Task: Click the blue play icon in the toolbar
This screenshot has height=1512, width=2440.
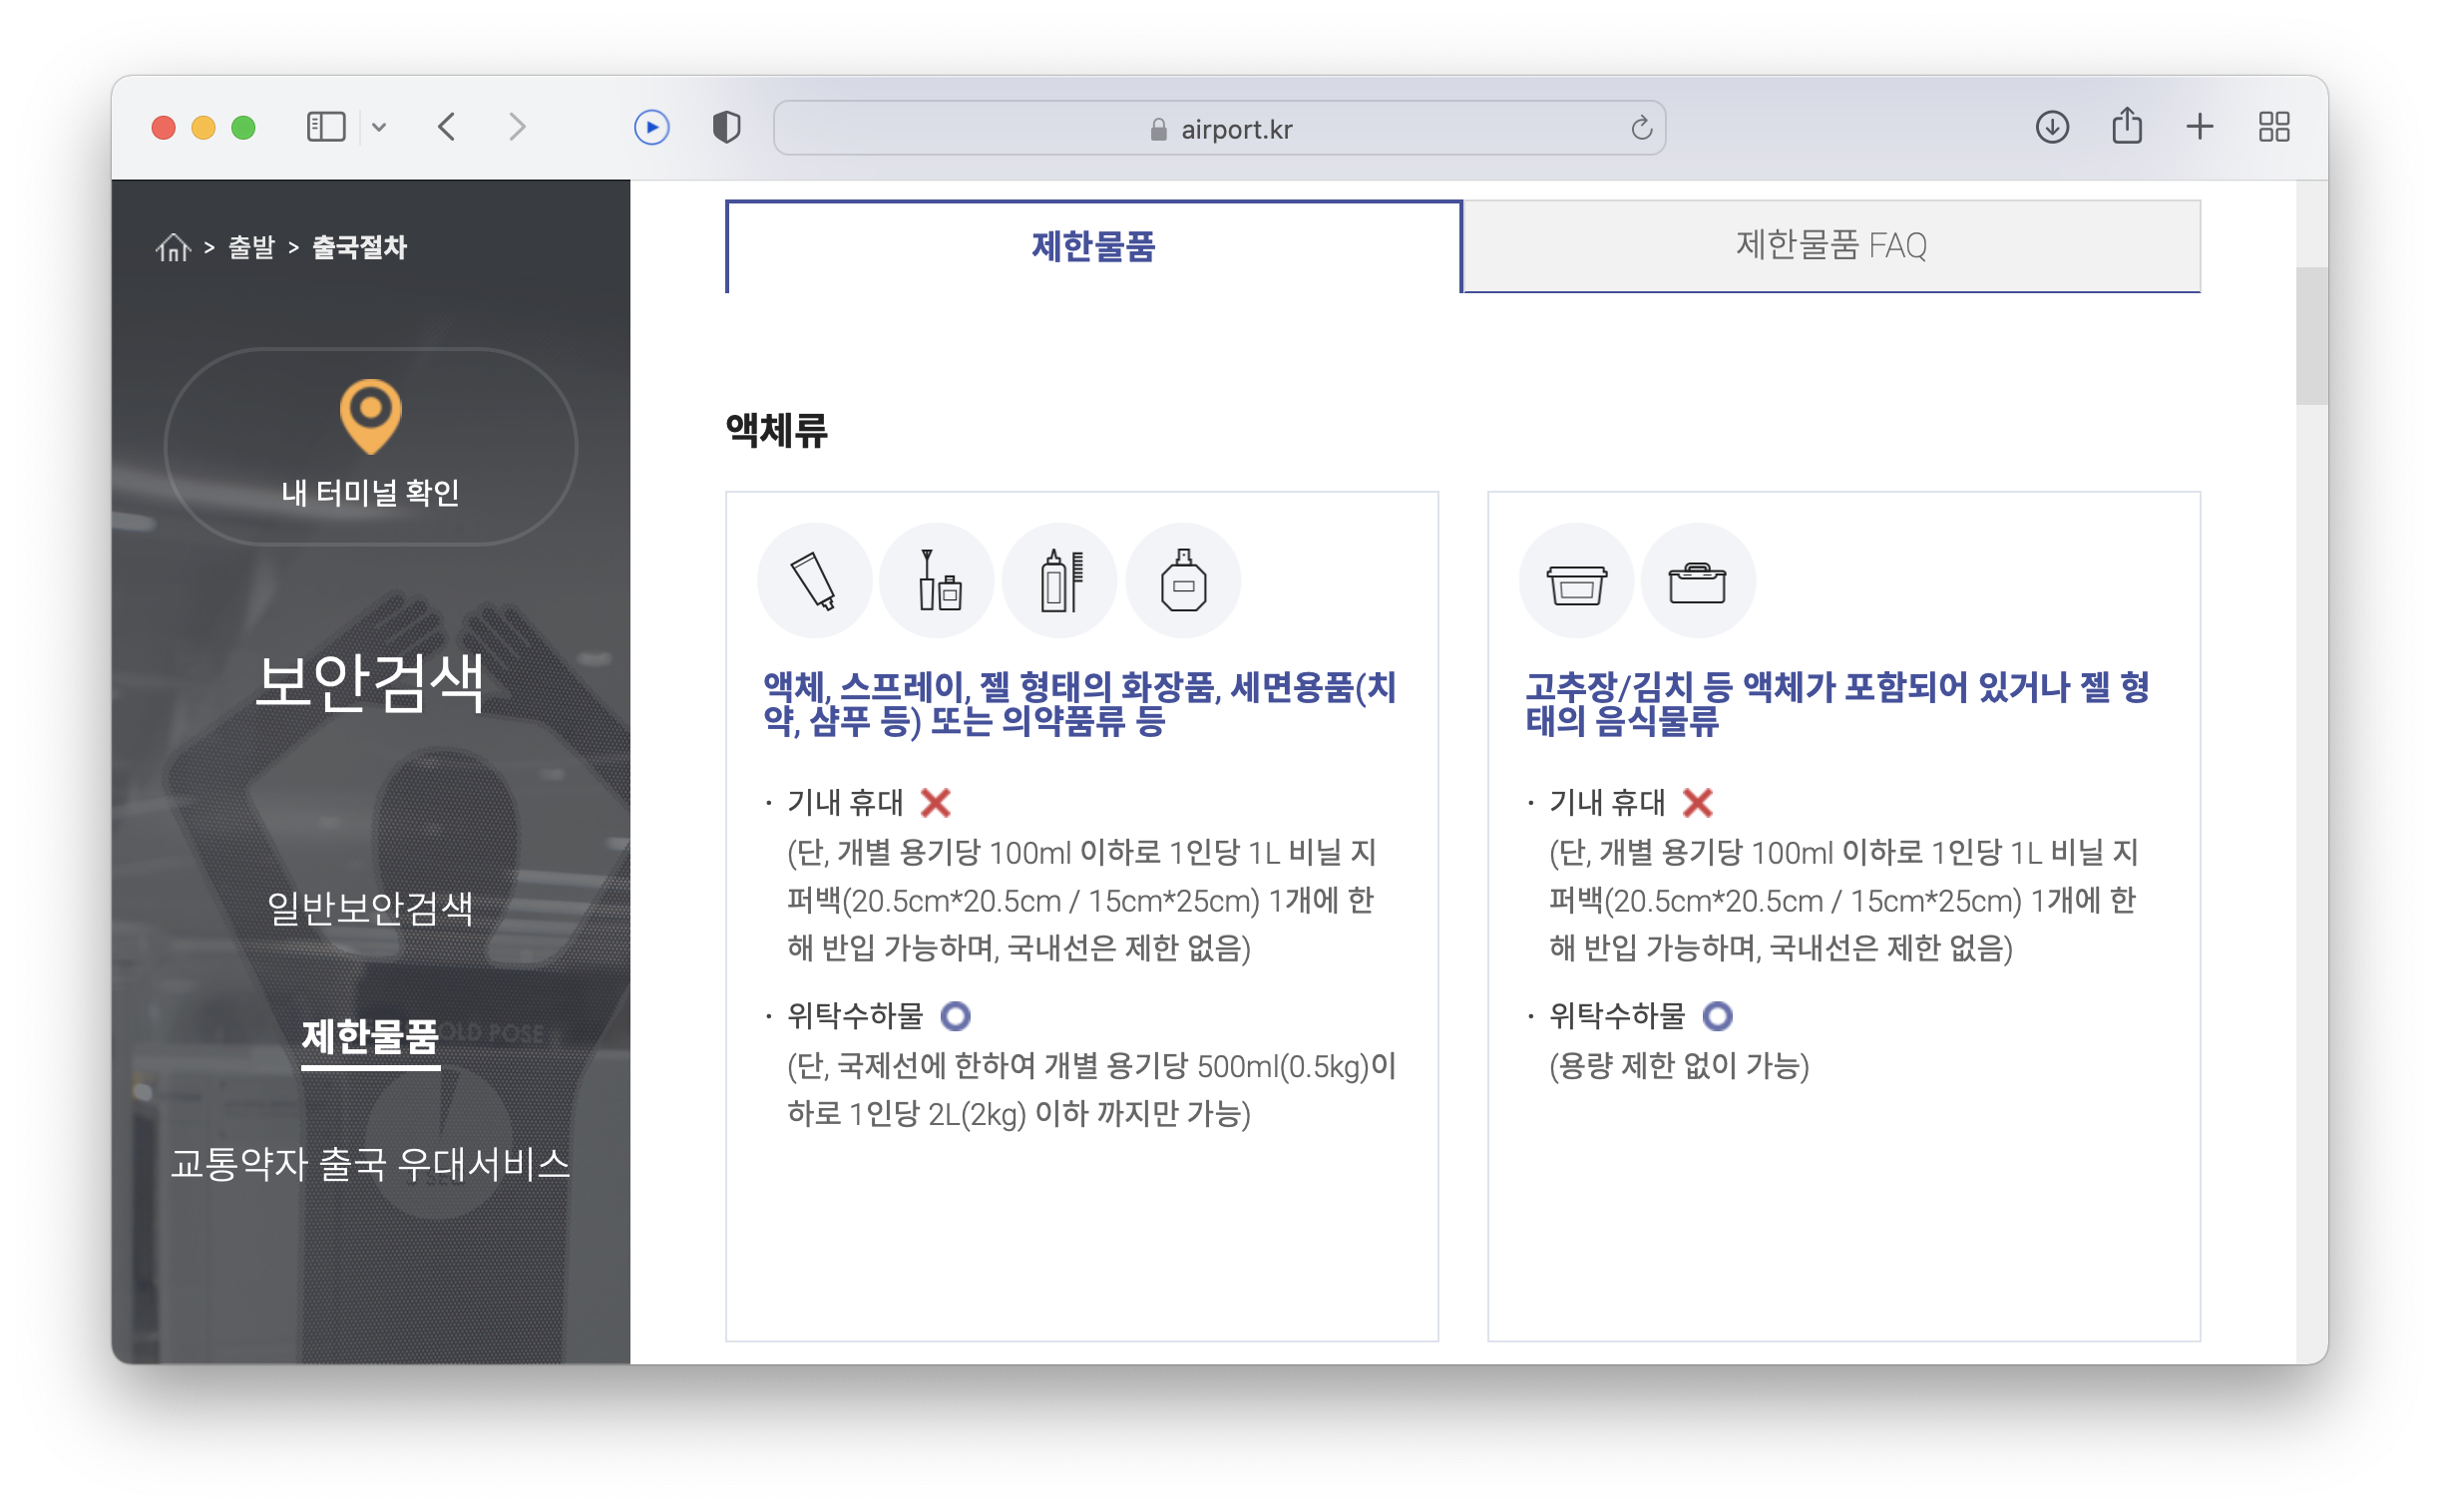Action: 652,128
